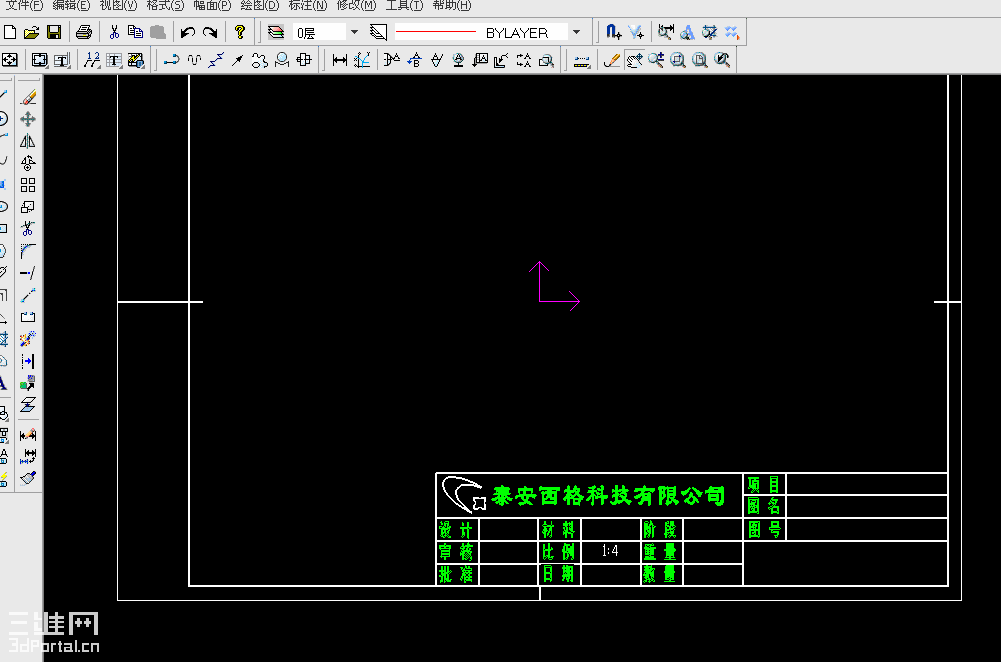The height and width of the screenshot is (662, 1001).
Task: Select the revision cloud tool
Action: coord(259,60)
